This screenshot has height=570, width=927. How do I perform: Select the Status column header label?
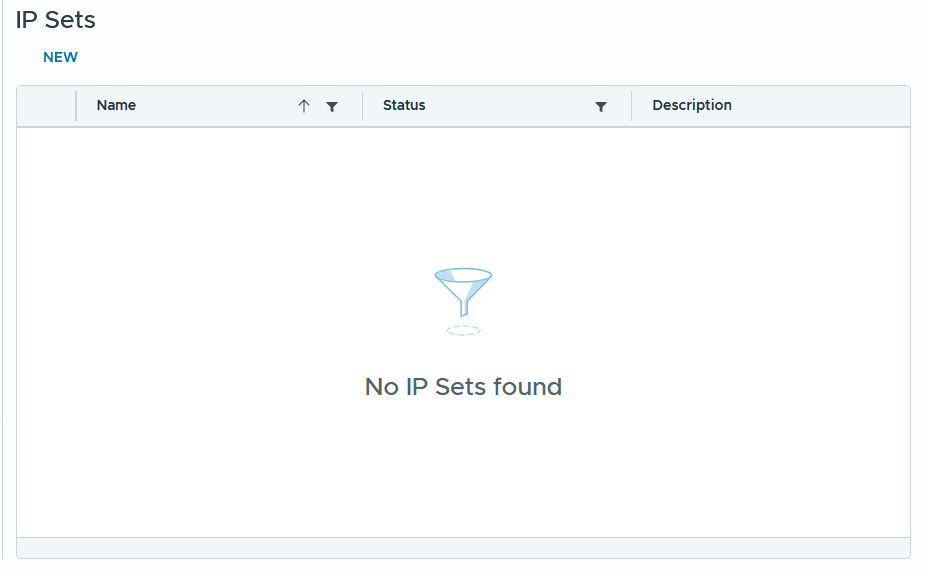(404, 105)
